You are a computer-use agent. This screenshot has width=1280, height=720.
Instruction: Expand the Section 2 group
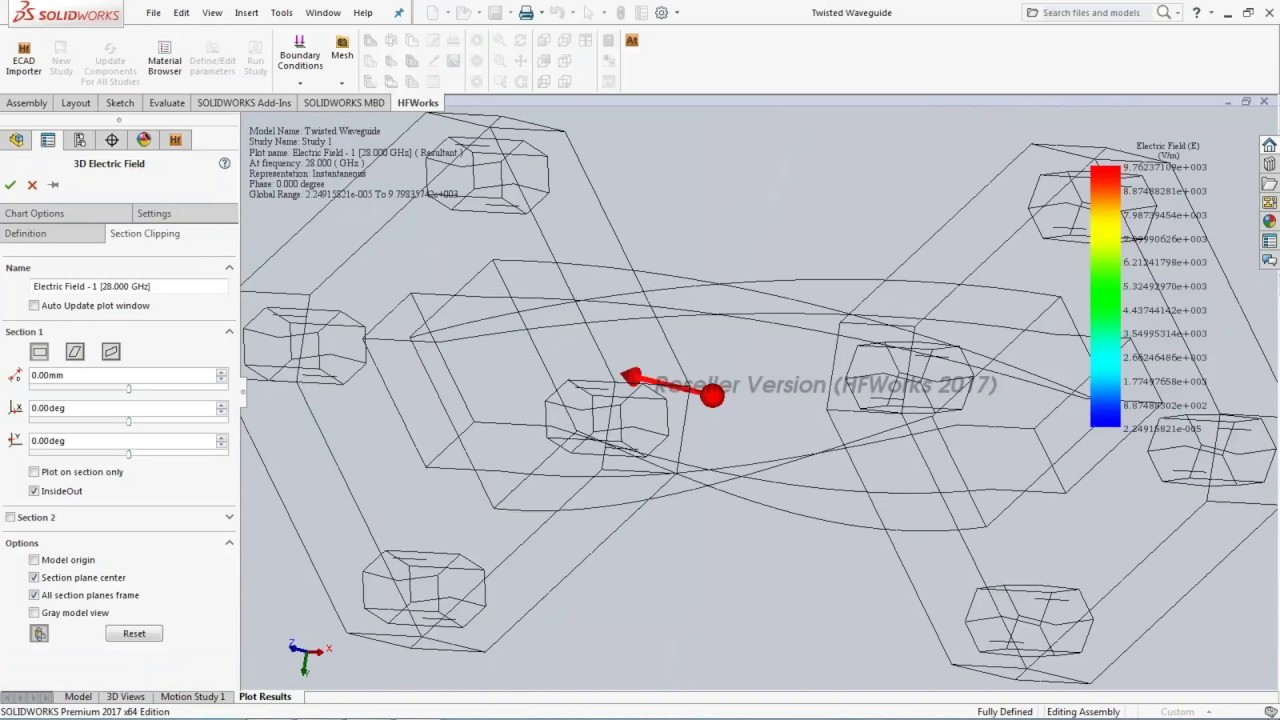[x=229, y=517]
